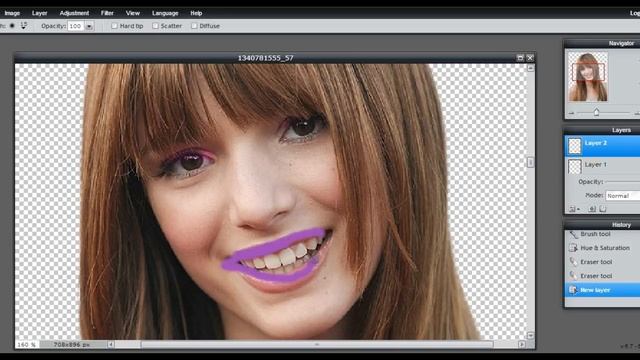Select Layer 2 in Layers panel

602,146
